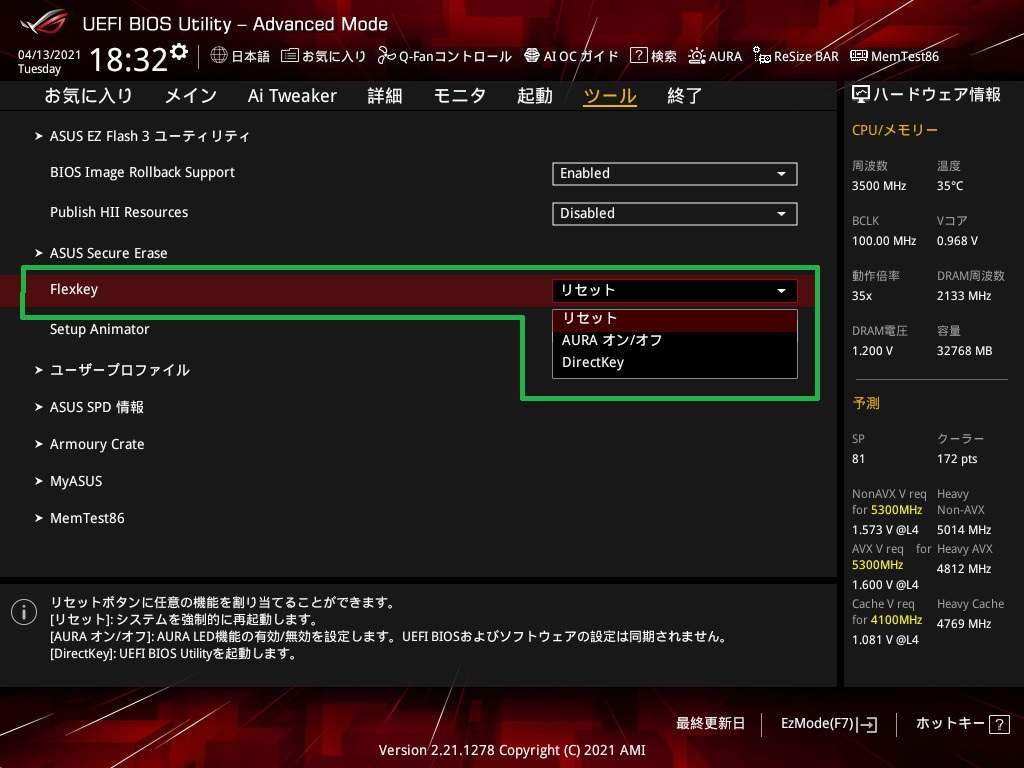
Task: Click the hardware monitor icon
Action: [861, 95]
